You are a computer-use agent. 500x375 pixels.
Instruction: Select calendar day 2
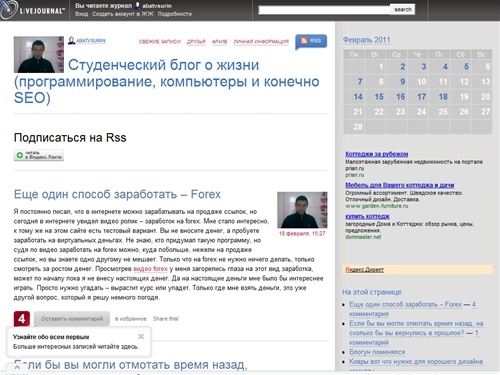click(x=403, y=66)
